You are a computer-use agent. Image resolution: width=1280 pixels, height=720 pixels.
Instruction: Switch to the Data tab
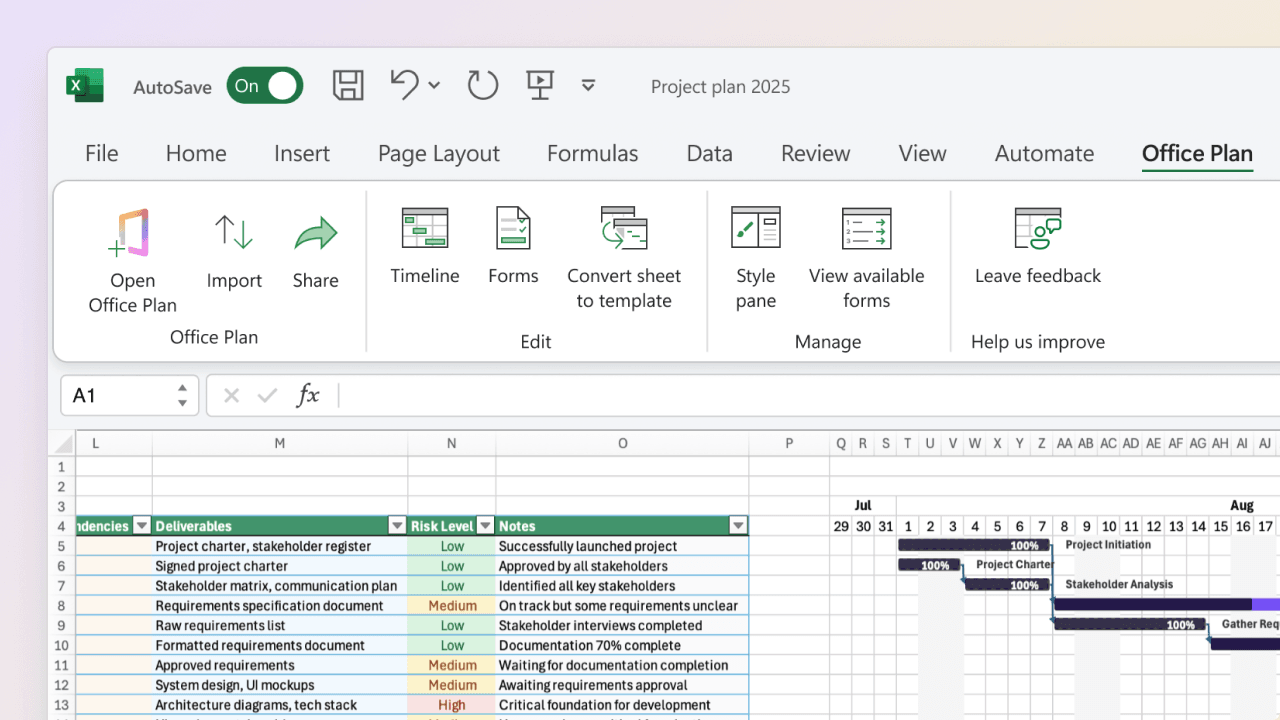click(x=709, y=153)
